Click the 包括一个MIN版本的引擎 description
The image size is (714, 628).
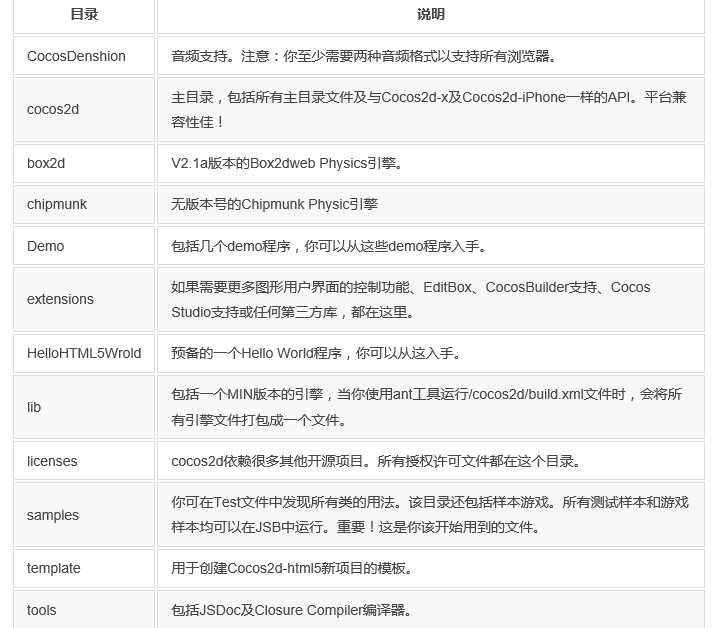(427, 407)
